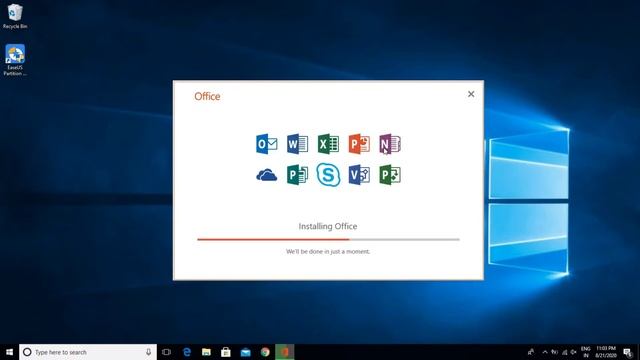Expand the hidden tray icons chevron
640x360 pixels.
[x=545, y=352]
